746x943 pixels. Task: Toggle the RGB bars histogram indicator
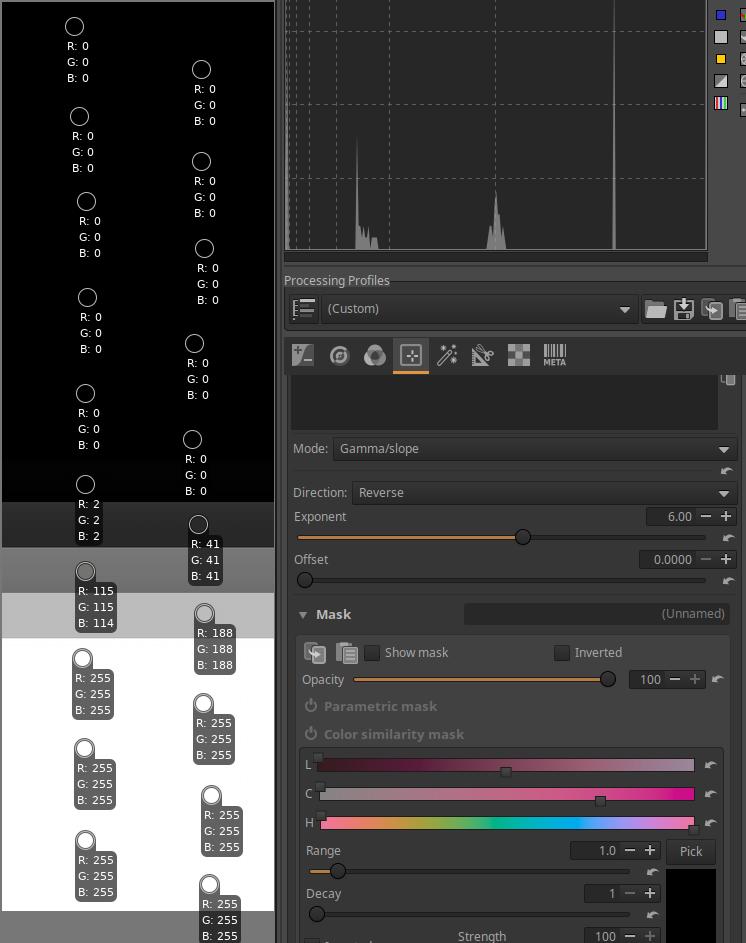pyautogui.click(x=721, y=103)
